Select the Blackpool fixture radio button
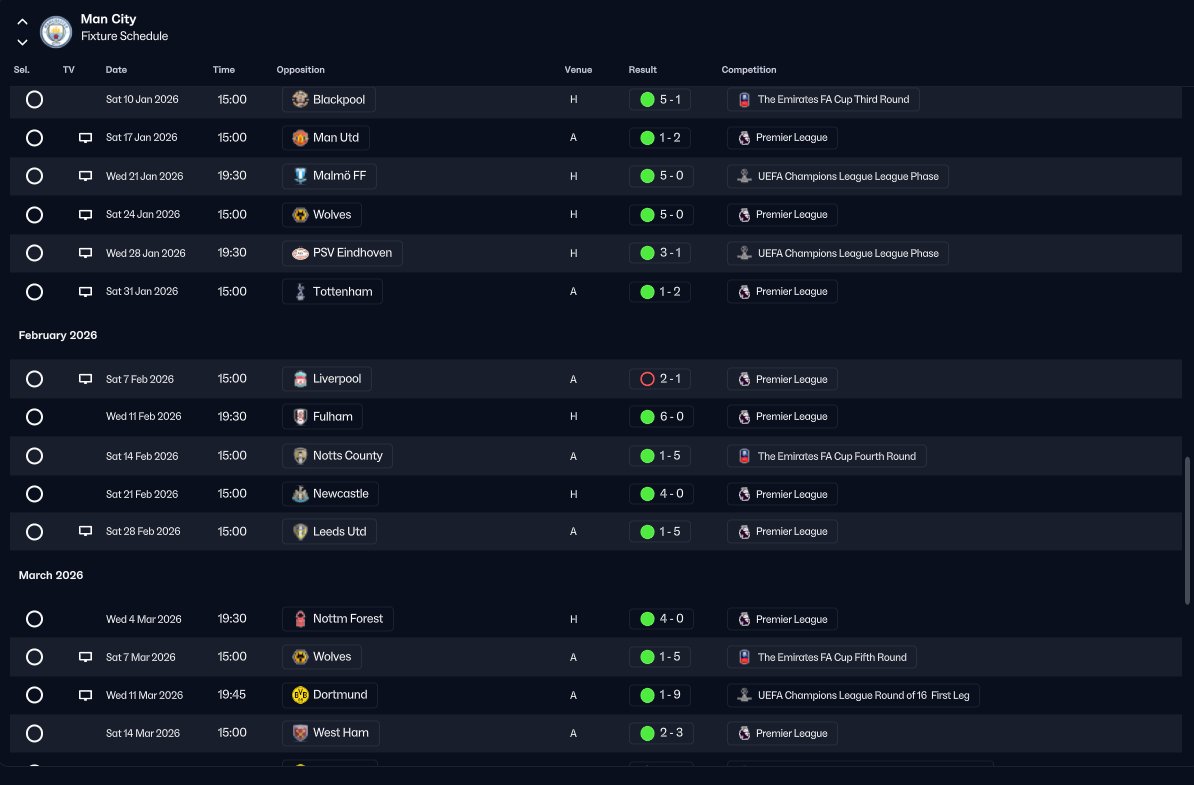 click(34, 99)
